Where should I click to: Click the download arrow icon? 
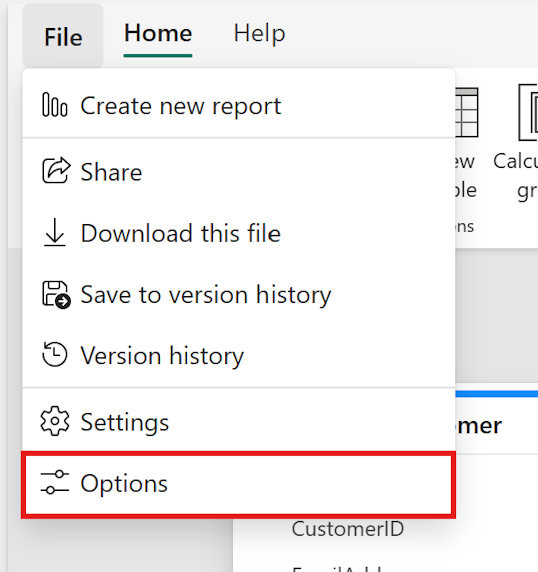(x=55, y=232)
